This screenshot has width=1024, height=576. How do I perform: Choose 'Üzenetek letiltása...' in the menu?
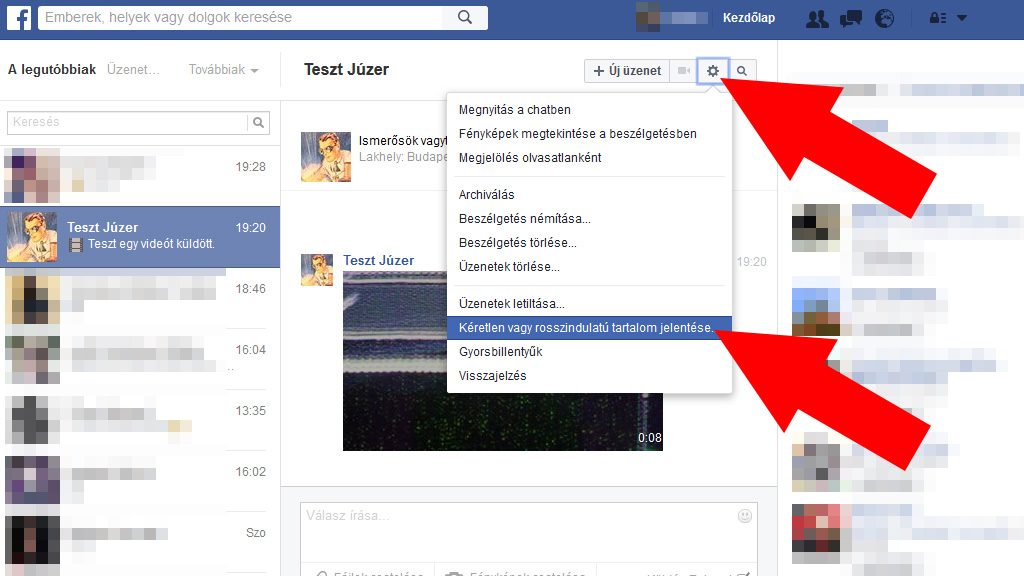511,303
